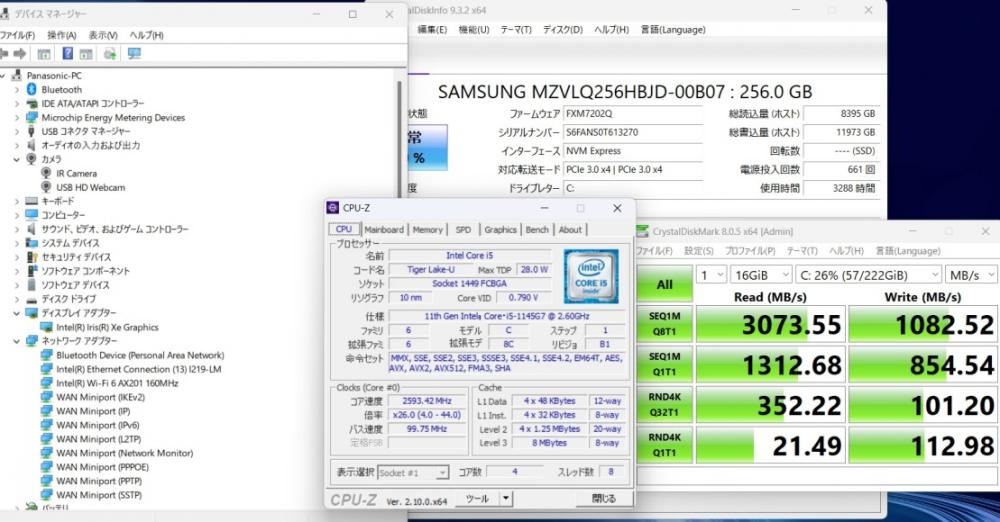The height and width of the screenshot is (522, 1000).
Task: Open 操作(A) menu in Device Manager
Action: [62, 35]
